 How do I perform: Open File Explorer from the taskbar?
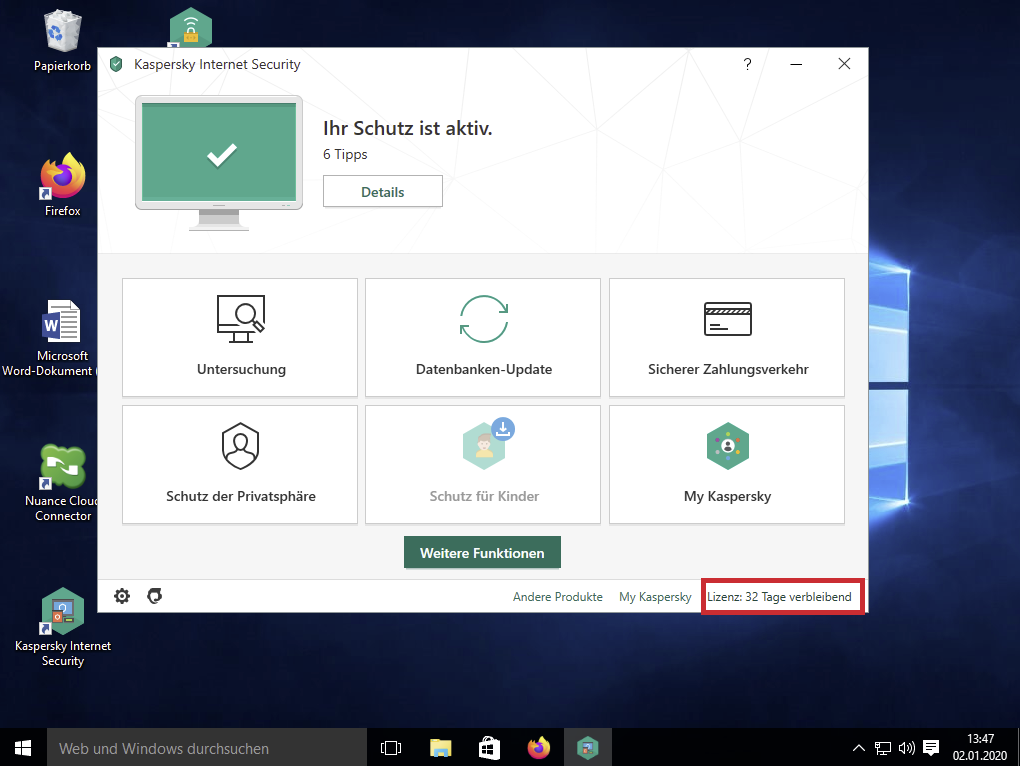440,748
